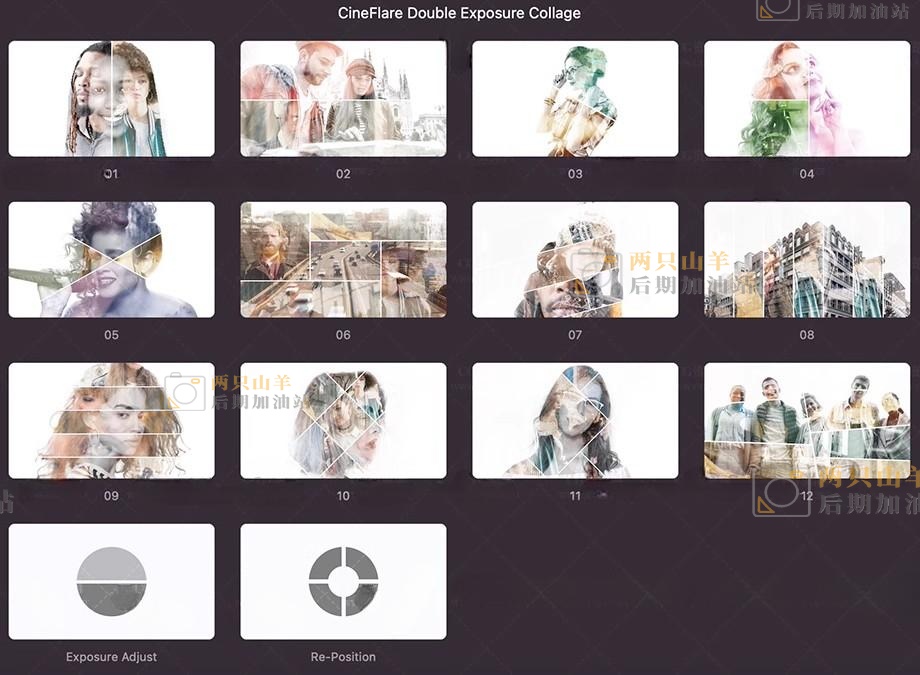Viewport: 920px width, 675px height.
Task: Click the "06" label under the thumbnail
Action: coord(343,335)
